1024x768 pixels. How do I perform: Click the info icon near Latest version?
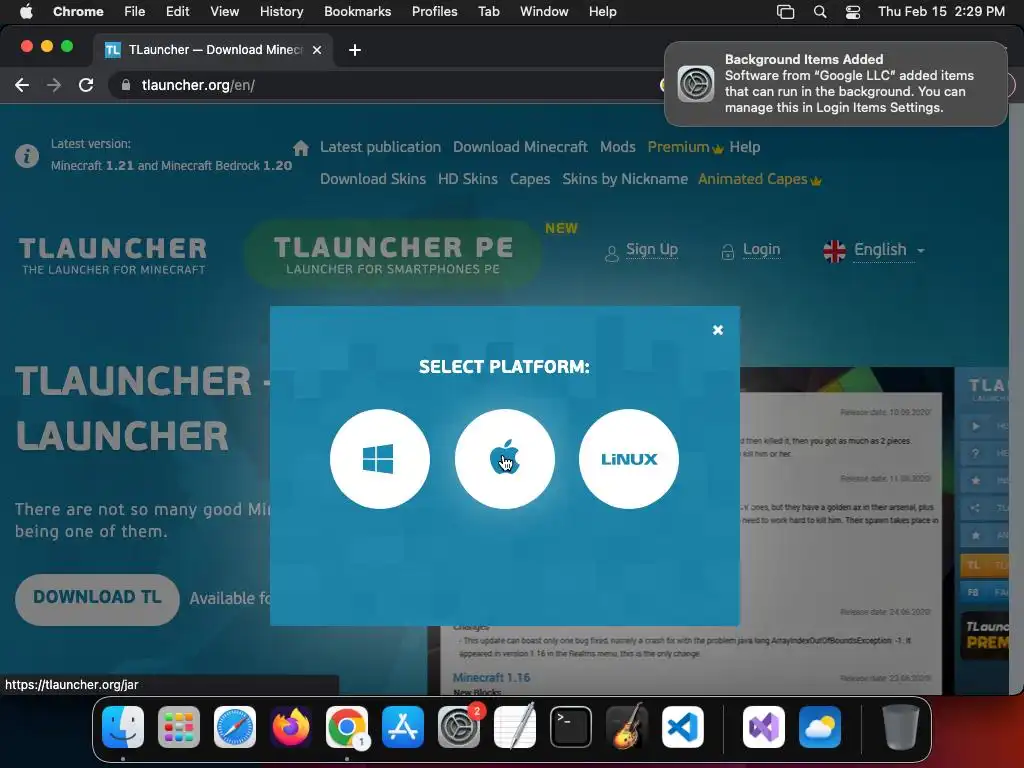pos(27,156)
